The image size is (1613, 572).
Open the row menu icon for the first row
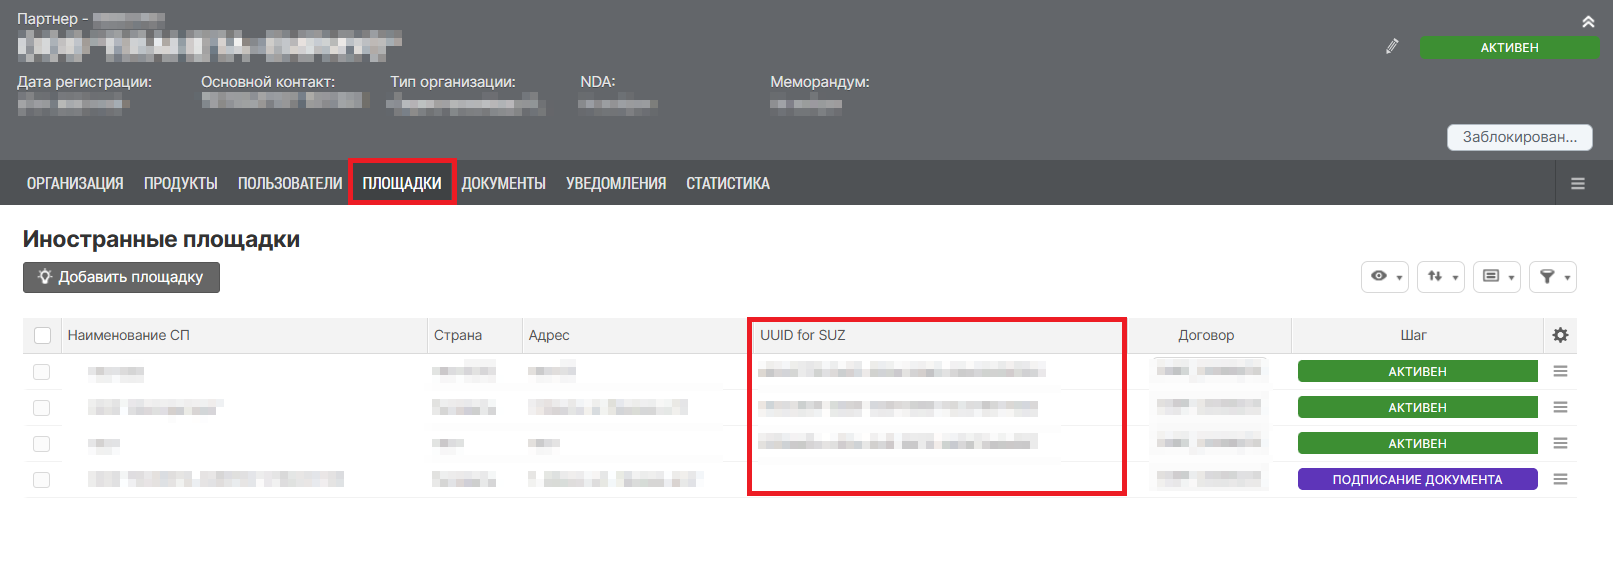point(1560,371)
